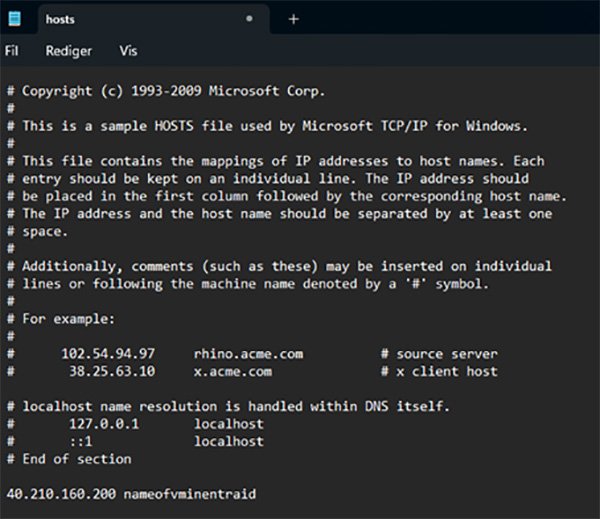Select the hosts tab
The height and width of the screenshot is (519, 600).
pos(60,19)
